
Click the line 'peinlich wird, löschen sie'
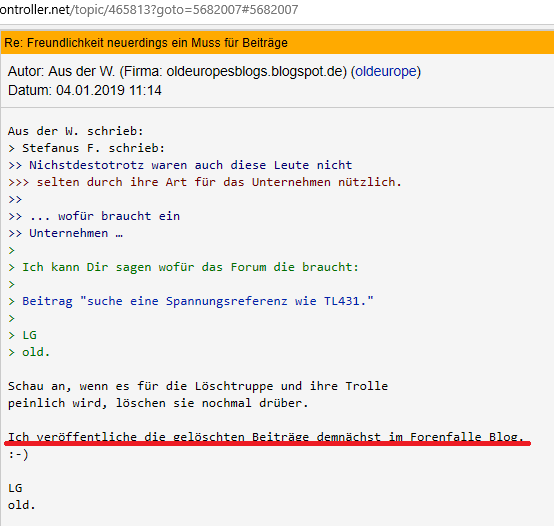[158, 403]
